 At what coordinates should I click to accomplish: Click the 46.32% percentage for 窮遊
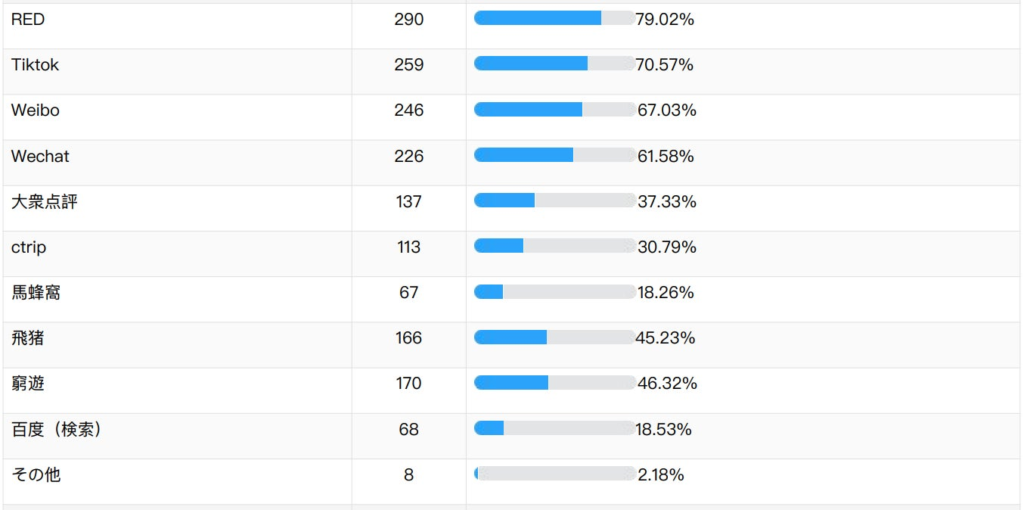tap(667, 384)
